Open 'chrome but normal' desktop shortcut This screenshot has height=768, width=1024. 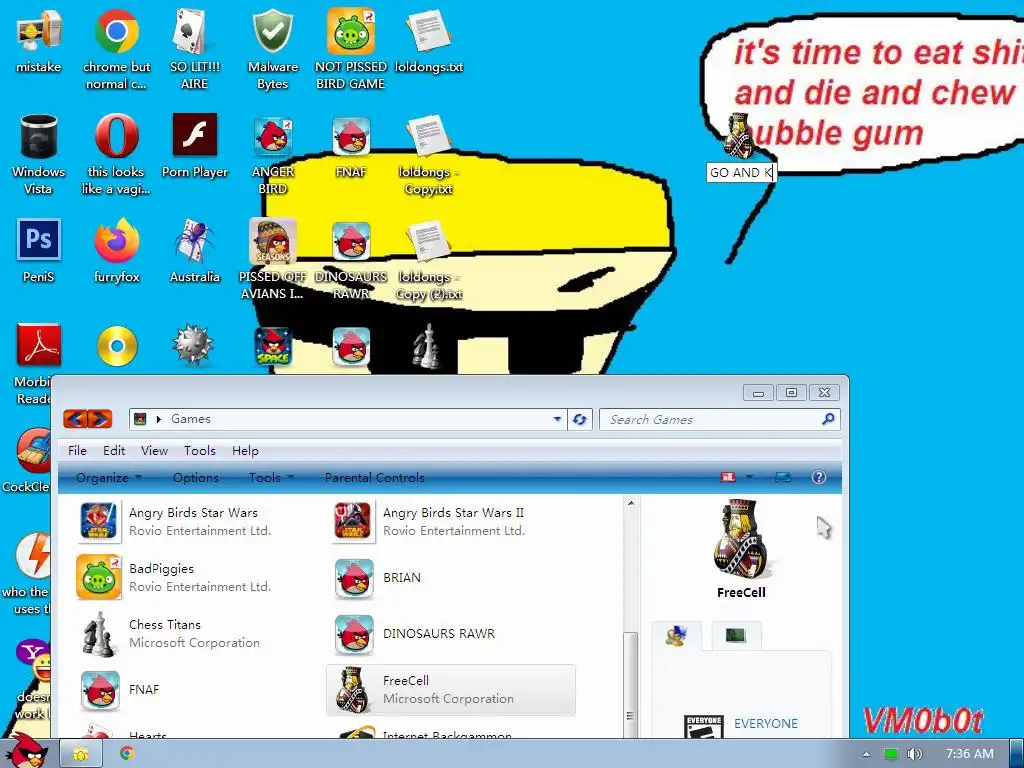click(116, 49)
